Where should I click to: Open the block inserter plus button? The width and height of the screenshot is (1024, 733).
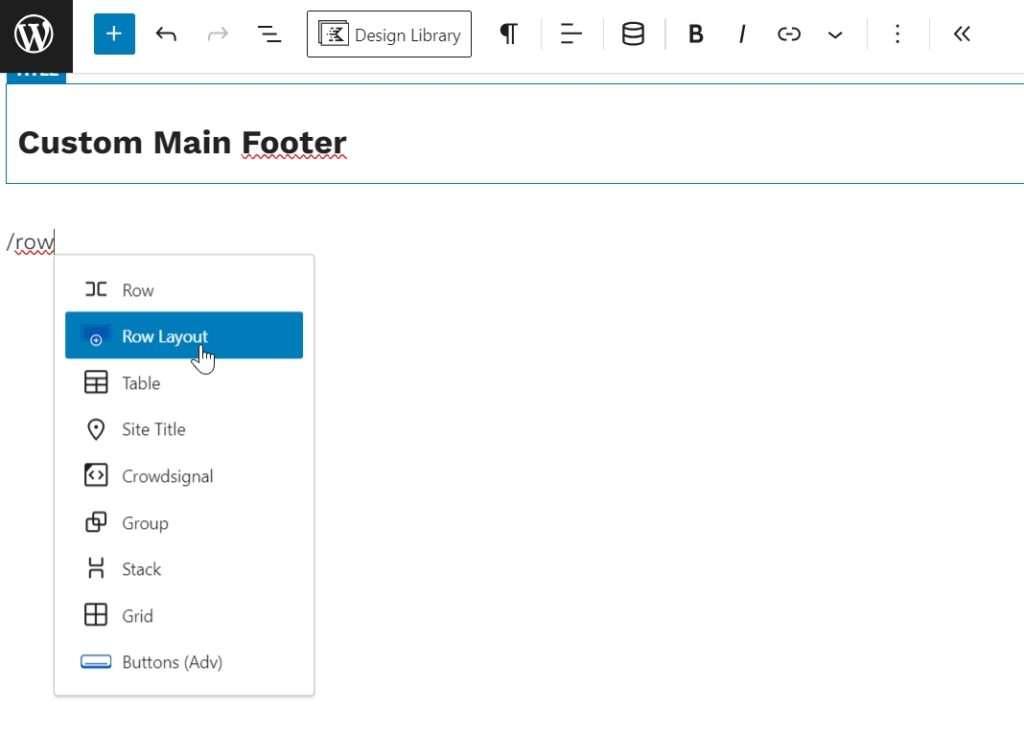point(114,35)
